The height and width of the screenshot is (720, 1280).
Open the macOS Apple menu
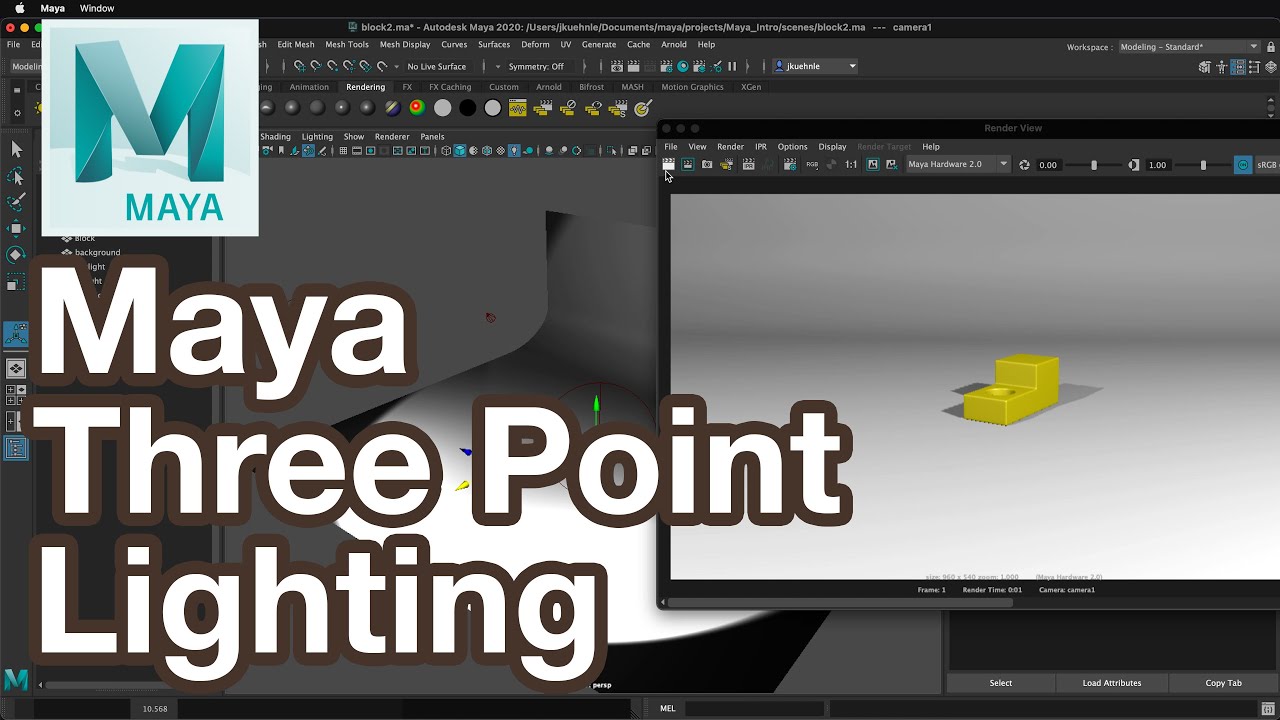19,8
